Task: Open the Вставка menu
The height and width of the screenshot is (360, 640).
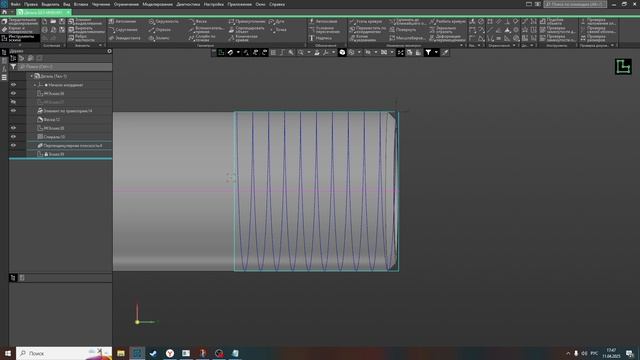Action: click(x=81, y=4)
